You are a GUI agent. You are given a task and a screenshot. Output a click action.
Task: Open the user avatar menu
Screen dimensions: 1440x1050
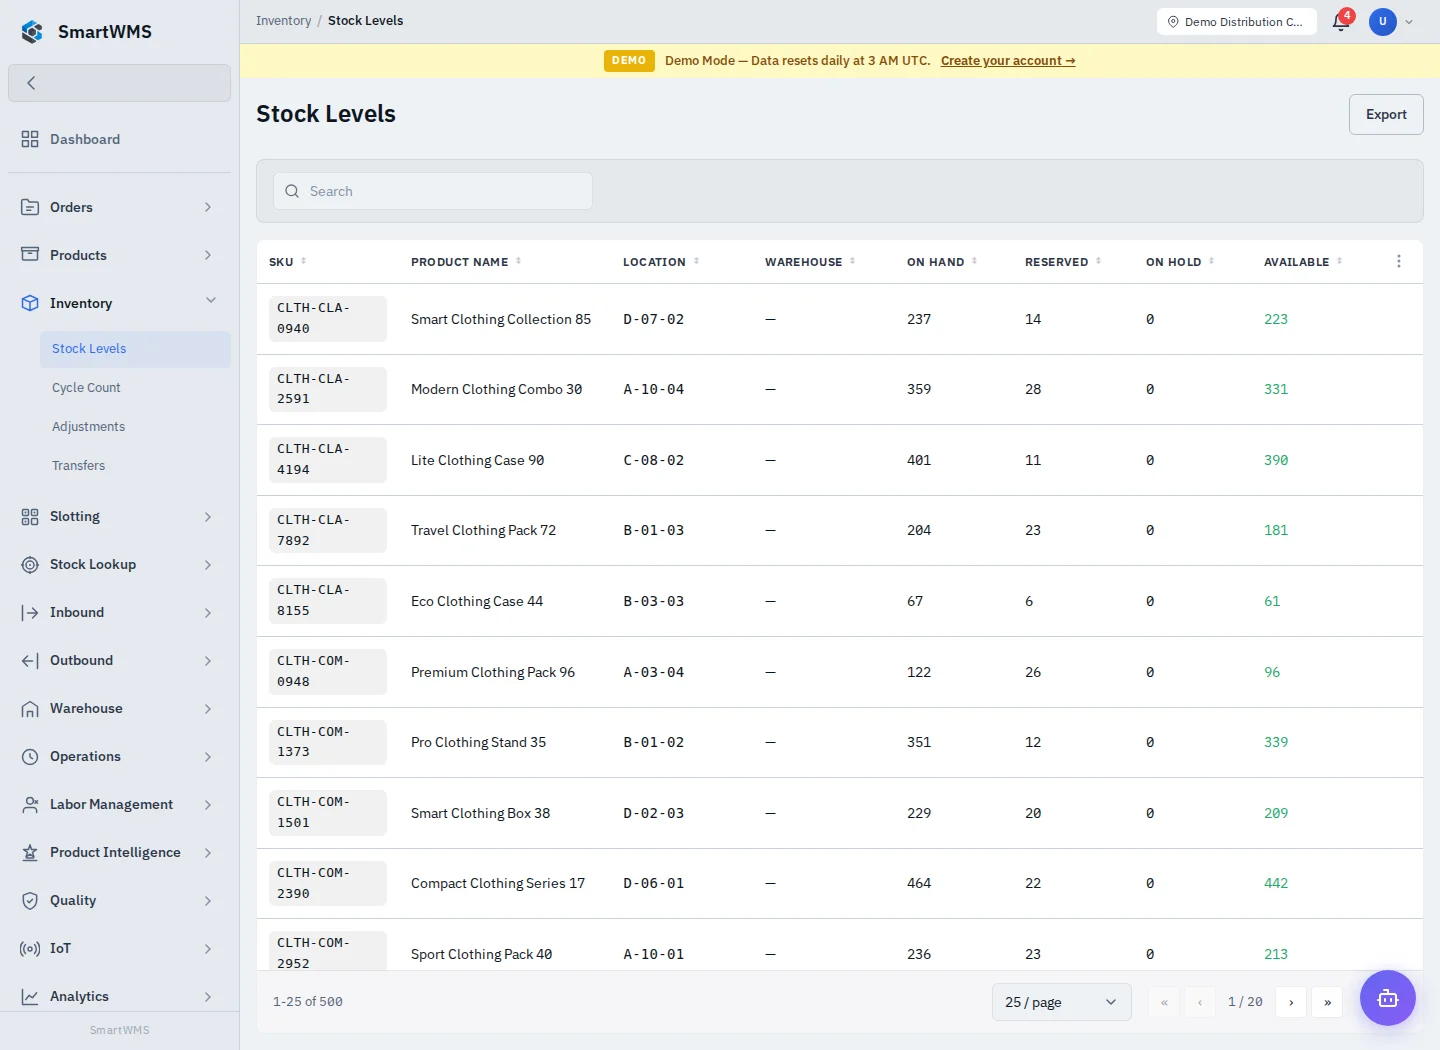[1383, 22]
